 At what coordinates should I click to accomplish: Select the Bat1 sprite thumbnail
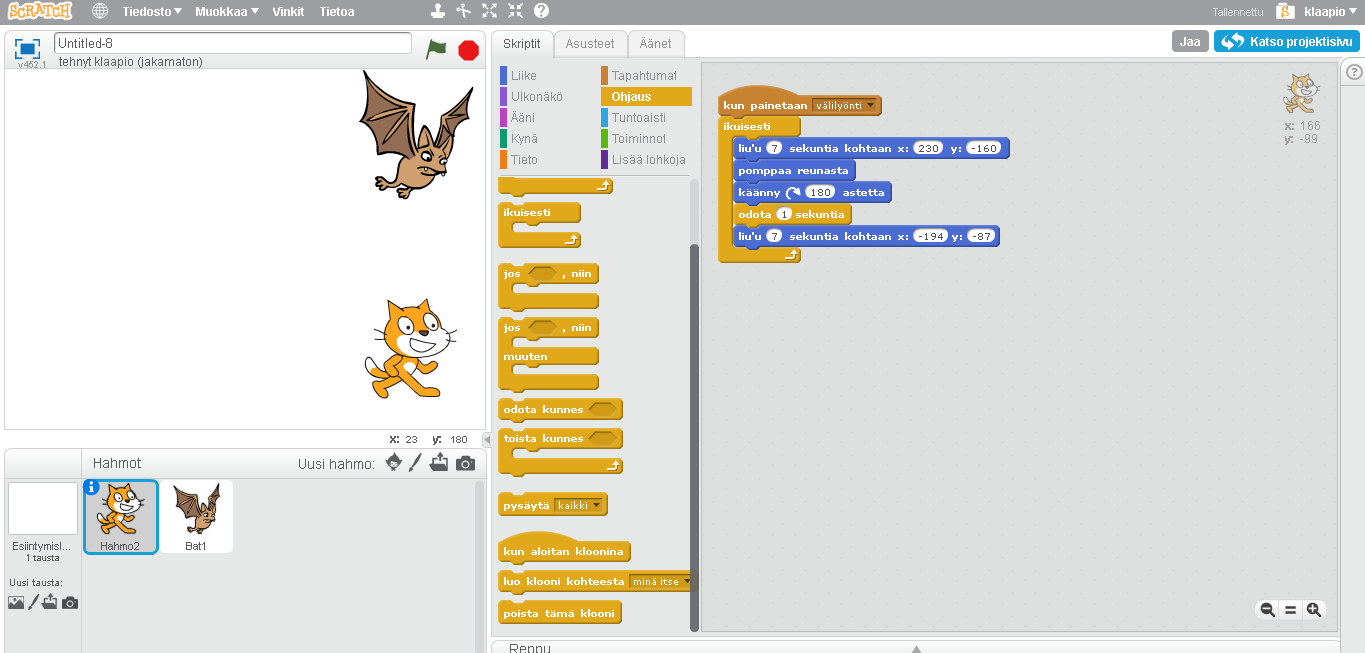(197, 515)
